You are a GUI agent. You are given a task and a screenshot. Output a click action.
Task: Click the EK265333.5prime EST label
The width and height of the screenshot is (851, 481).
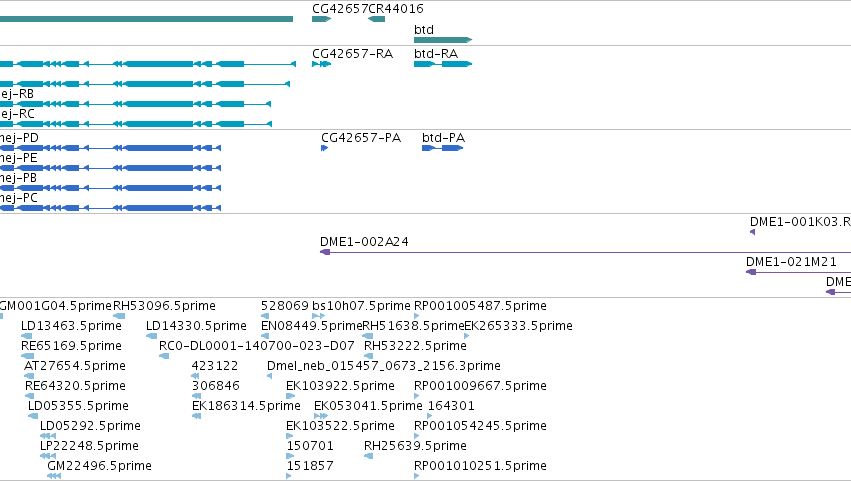point(518,326)
